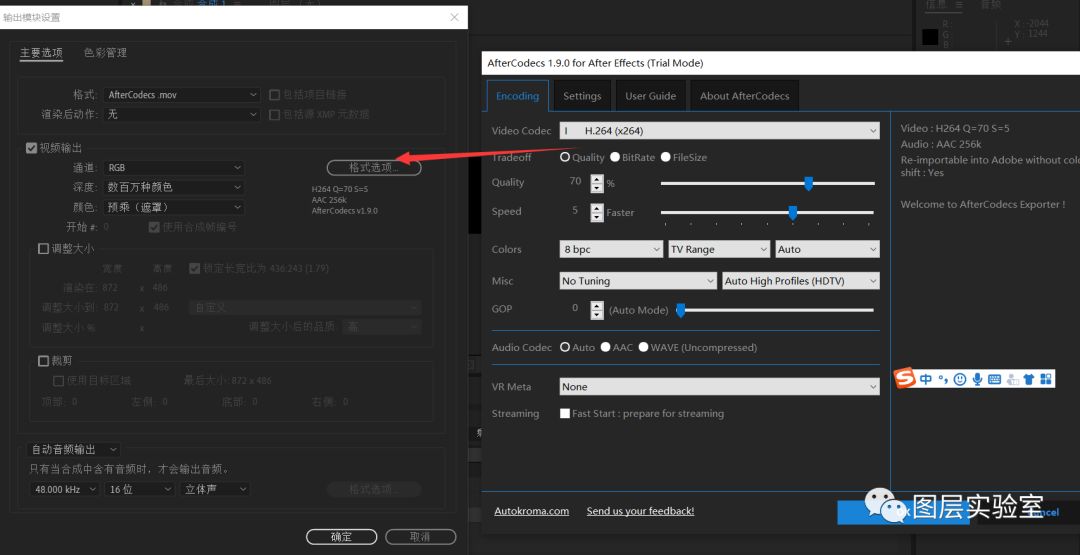Select the Quality tradeoff radio button
This screenshot has width=1080, height=555.
pos(565,157)
